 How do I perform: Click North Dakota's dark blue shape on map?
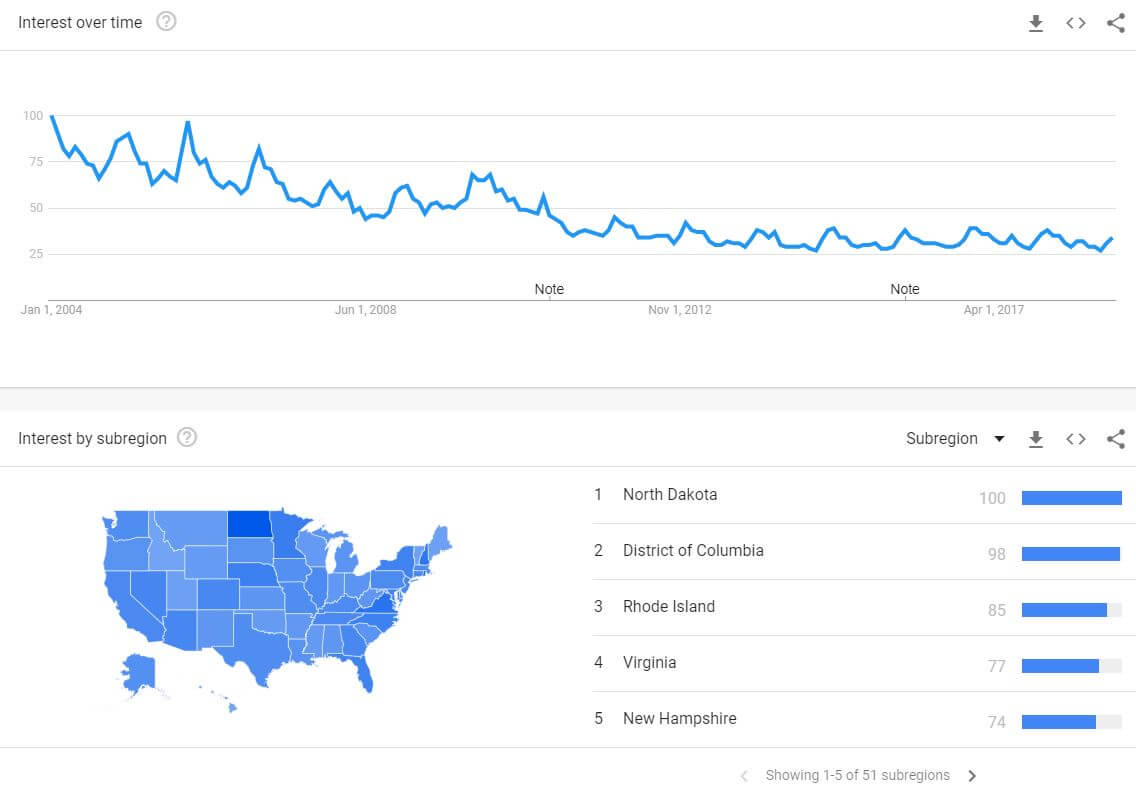[248, 524]
